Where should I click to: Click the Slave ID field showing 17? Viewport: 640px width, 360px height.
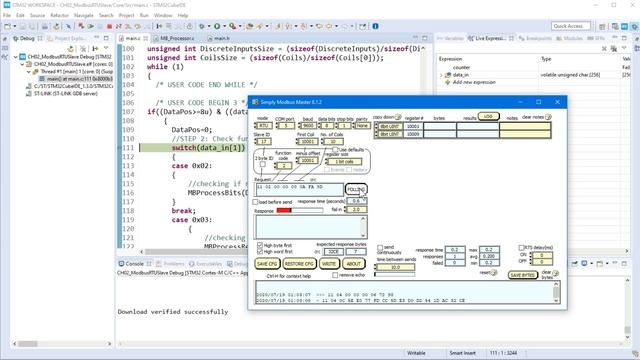(x=263, y=142)
